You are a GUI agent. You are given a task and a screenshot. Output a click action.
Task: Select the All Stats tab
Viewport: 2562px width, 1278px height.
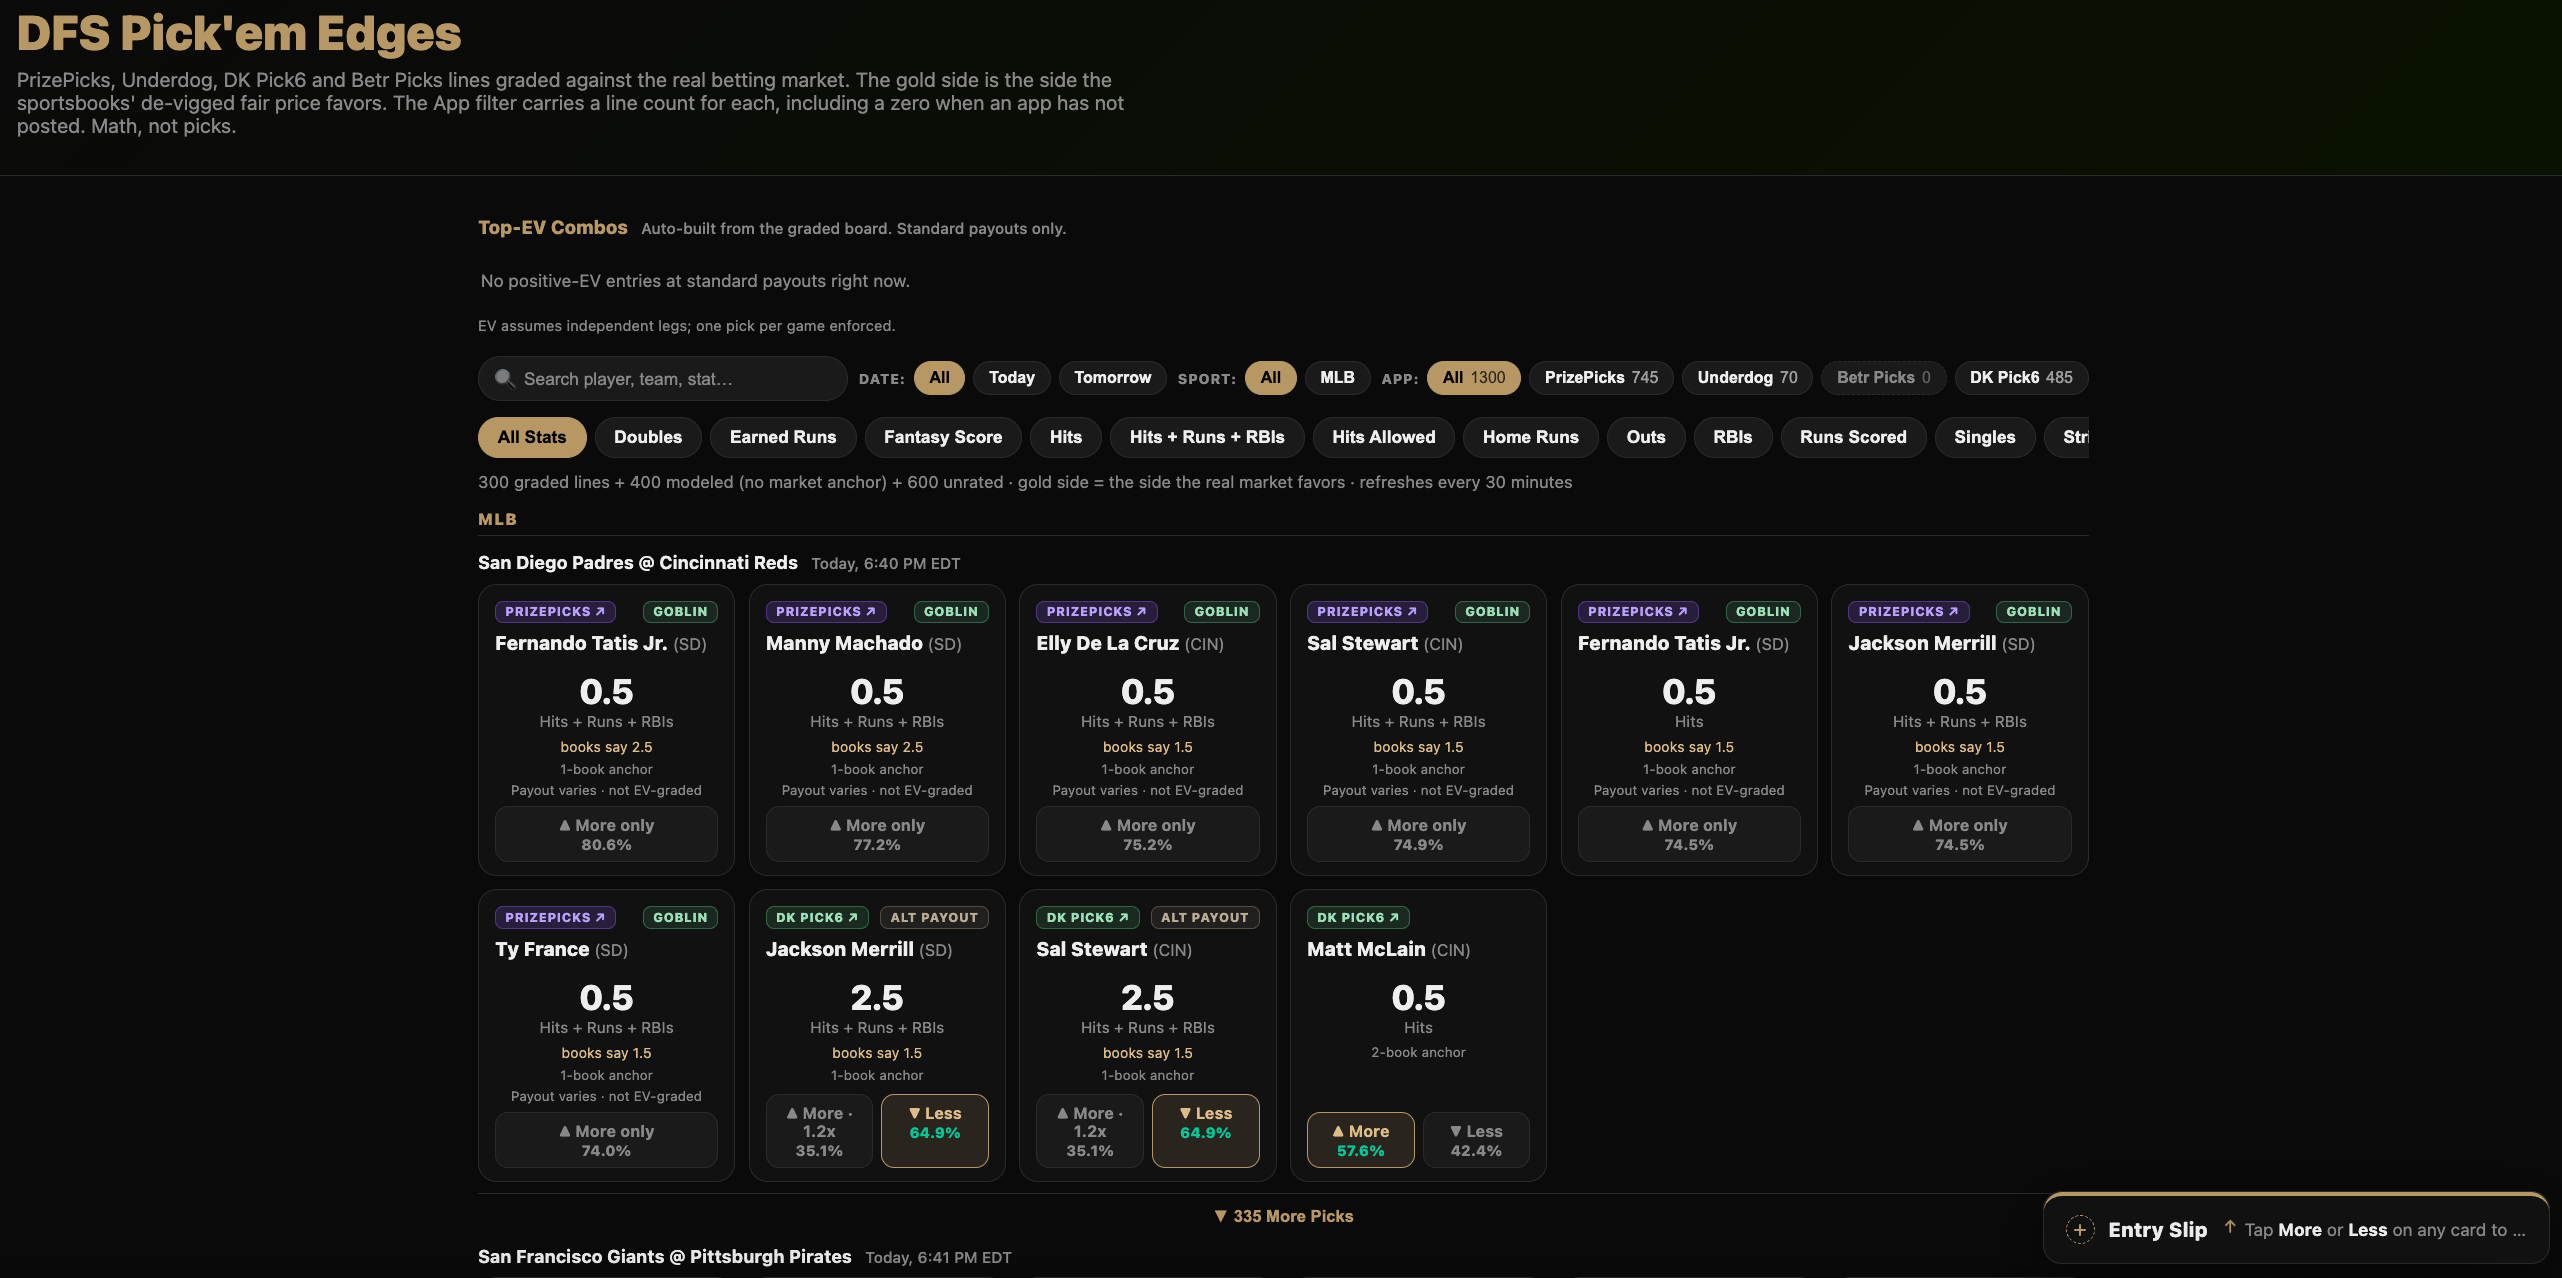531,437
